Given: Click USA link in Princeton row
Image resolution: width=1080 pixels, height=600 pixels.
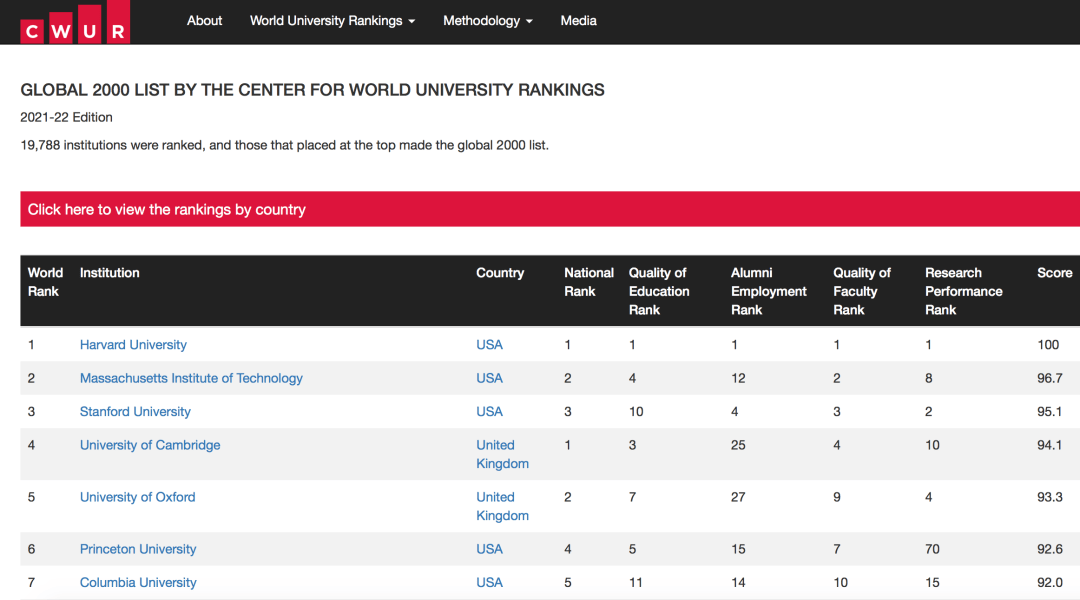Looking at the screenshot, I should coord(489,549).
